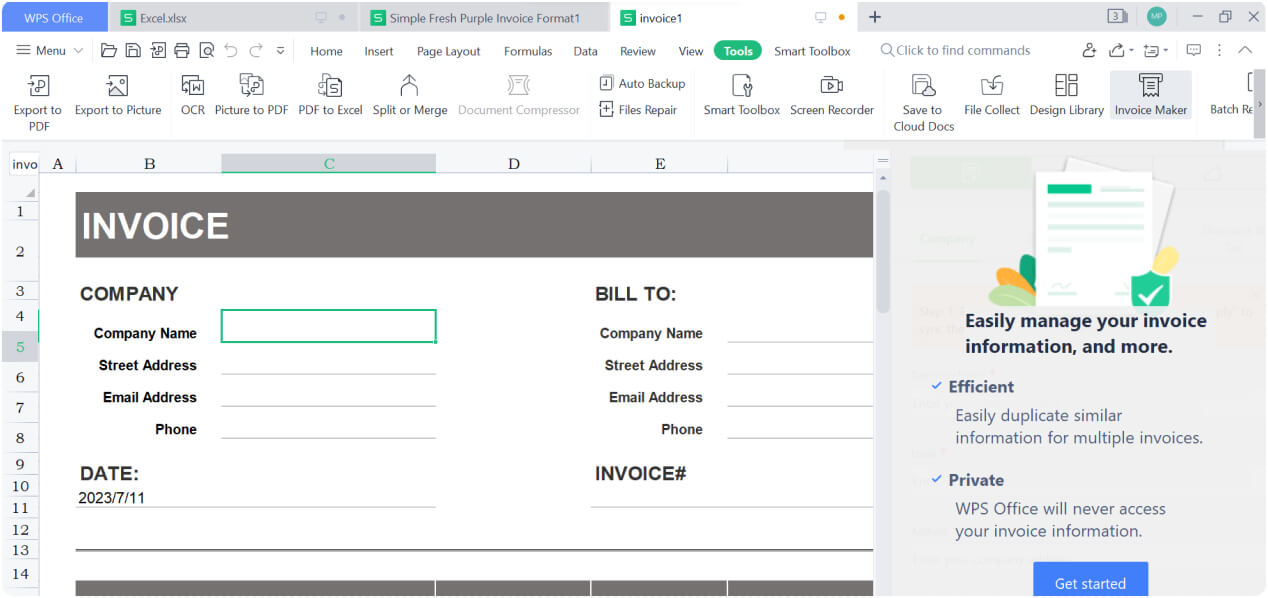The image size is (1268, 598).
Task: Enable Auto Backup
Action: pyautogui.click(x=641, y=83)
